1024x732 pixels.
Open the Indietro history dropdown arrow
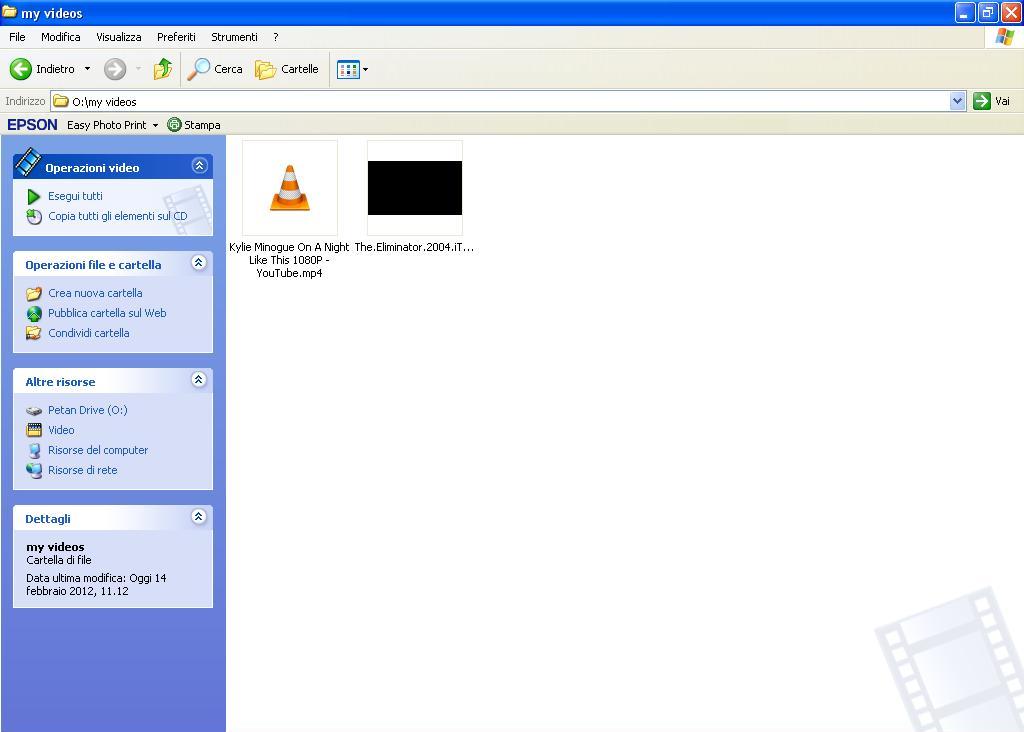(87, 69)
